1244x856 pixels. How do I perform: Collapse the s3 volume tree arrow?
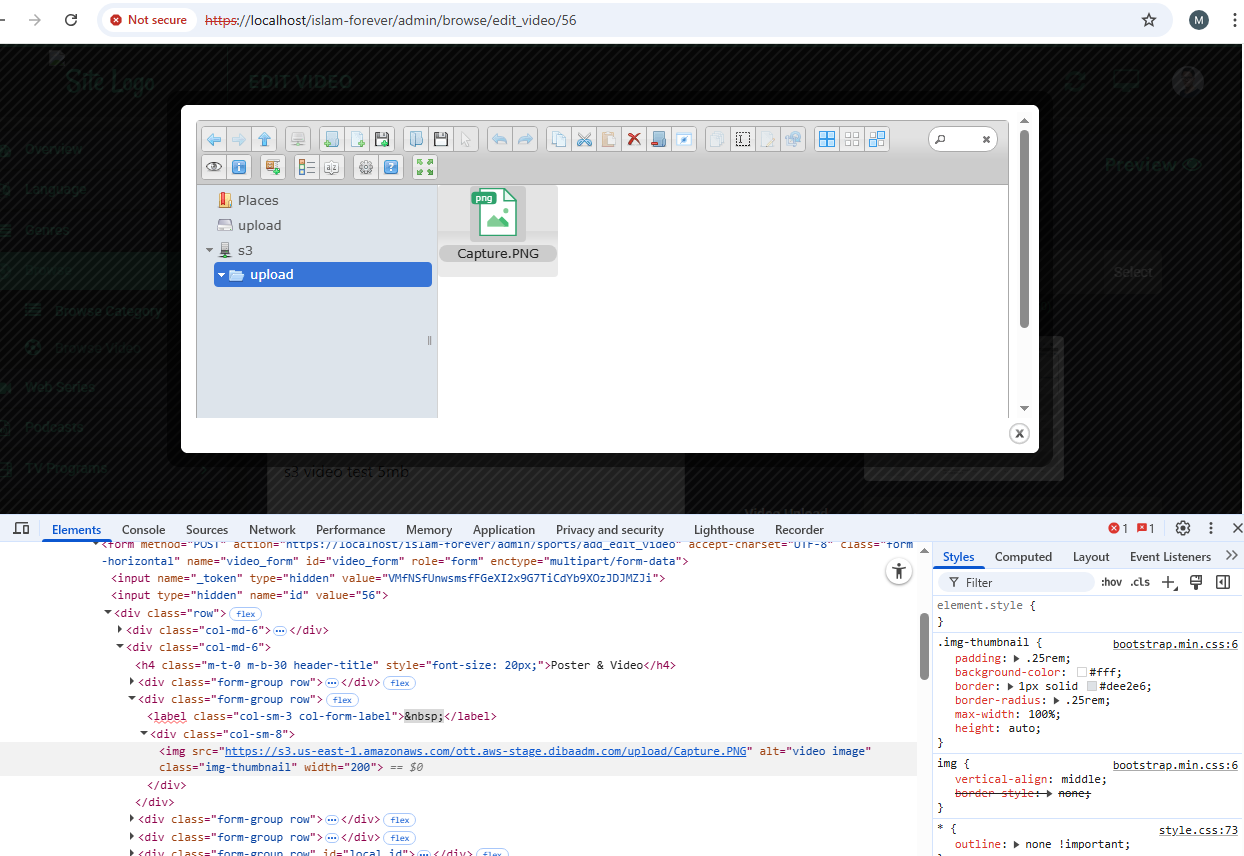point(209,250)
